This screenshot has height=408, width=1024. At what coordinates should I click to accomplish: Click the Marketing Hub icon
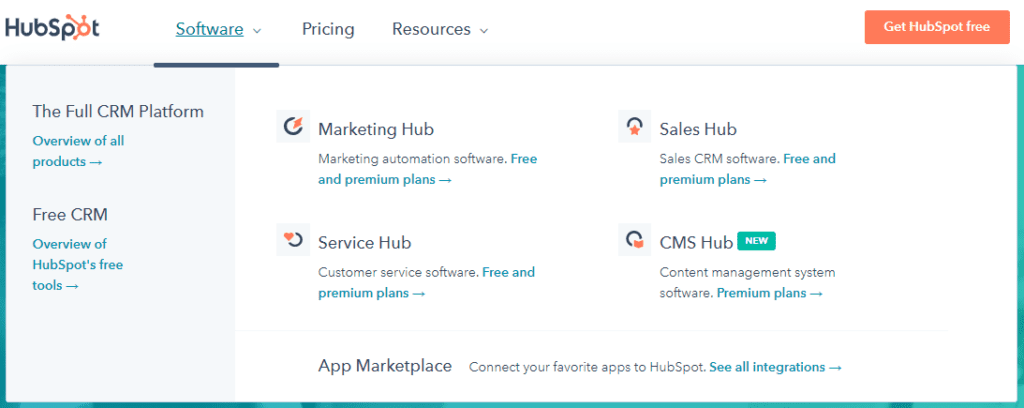point(293,127)
